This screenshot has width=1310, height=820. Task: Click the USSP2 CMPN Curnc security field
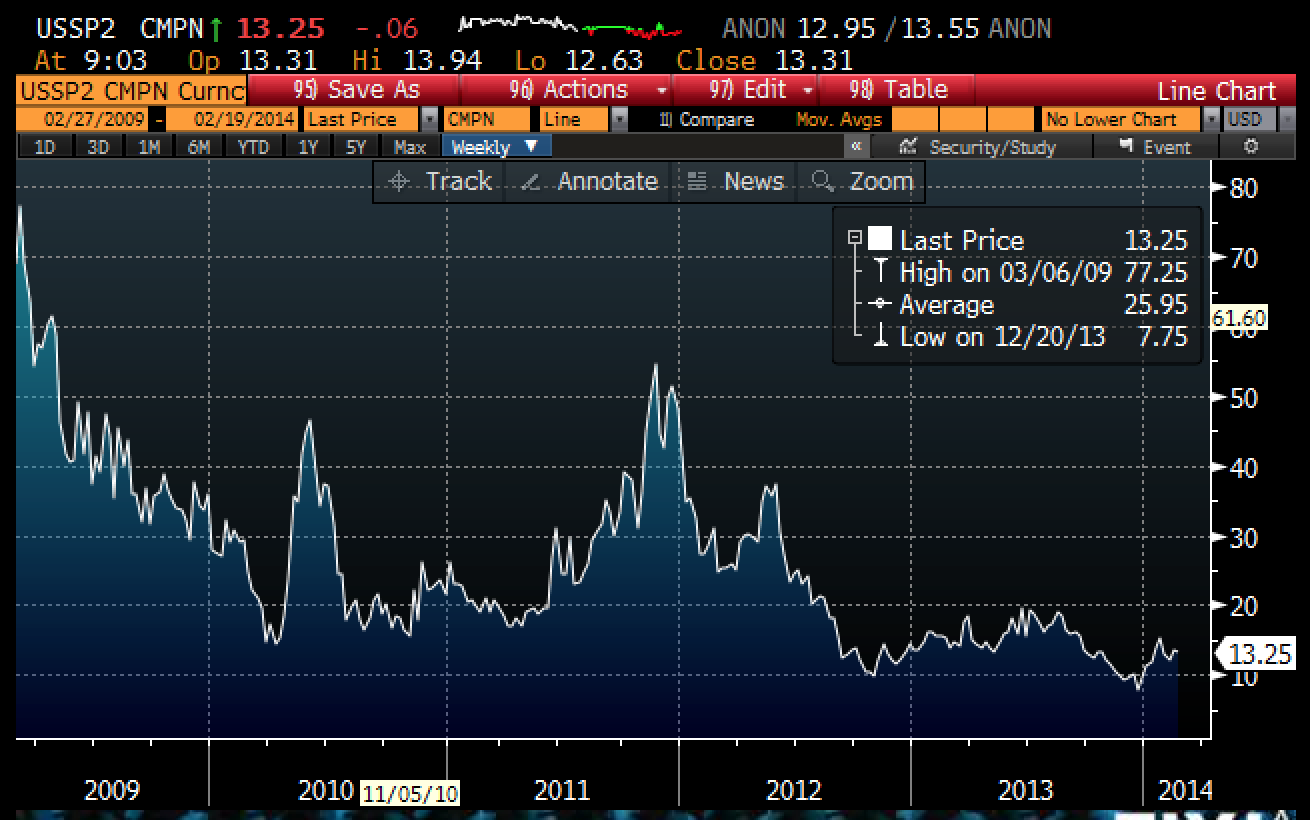tap(132, 90)
